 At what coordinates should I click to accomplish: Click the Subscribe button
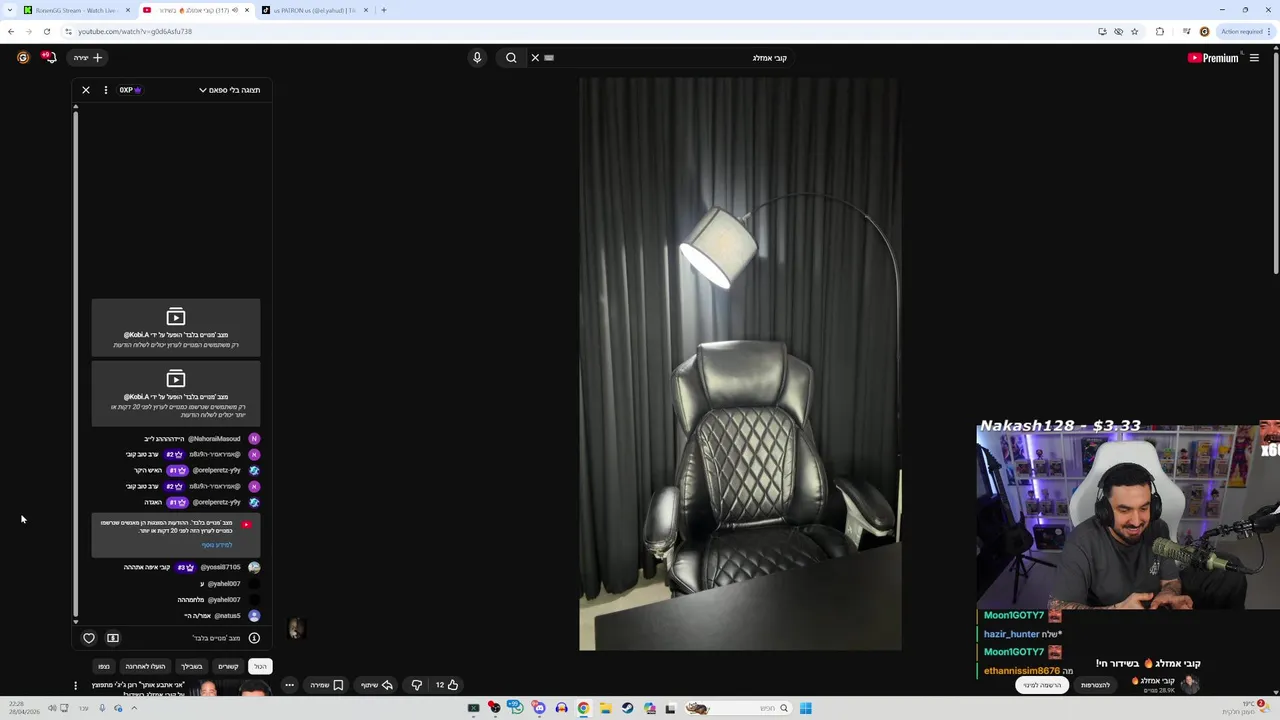(1043, 685)
